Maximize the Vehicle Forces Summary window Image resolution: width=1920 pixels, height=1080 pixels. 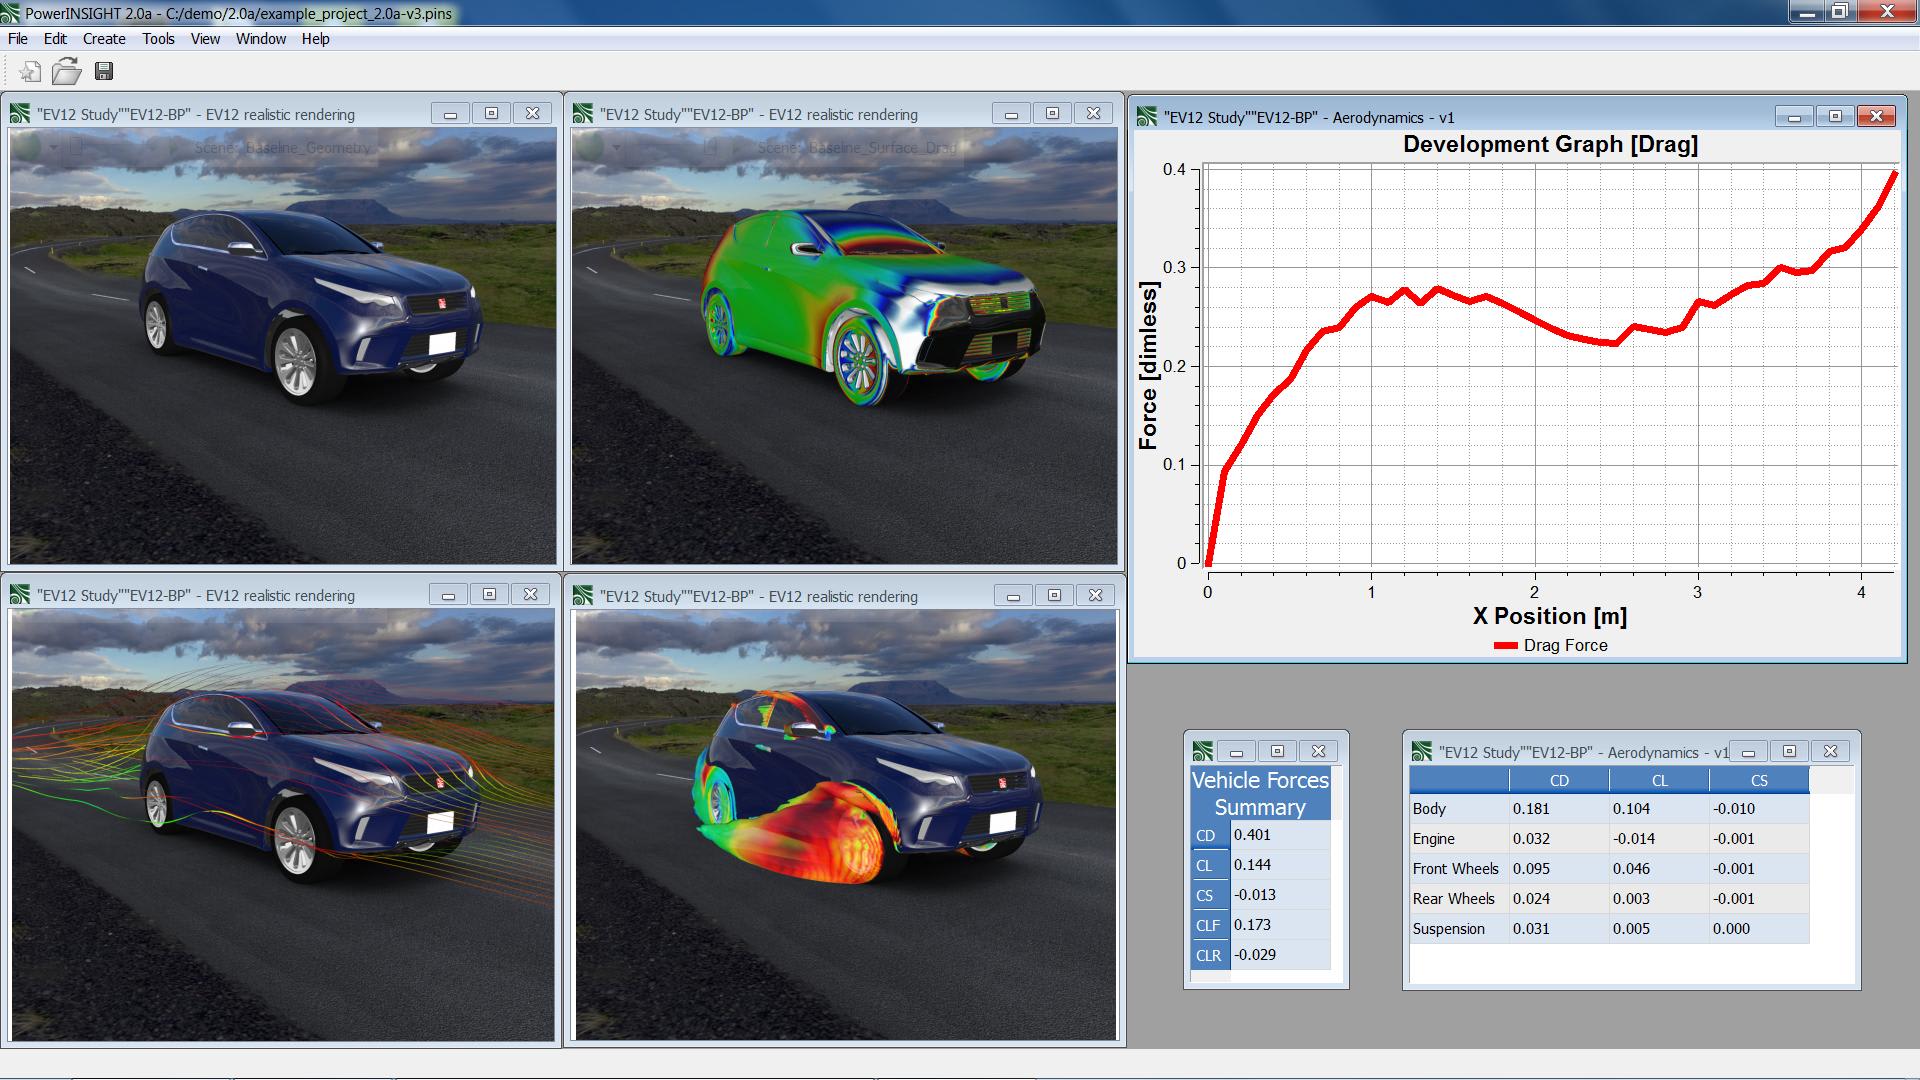tap(1277, 751)
